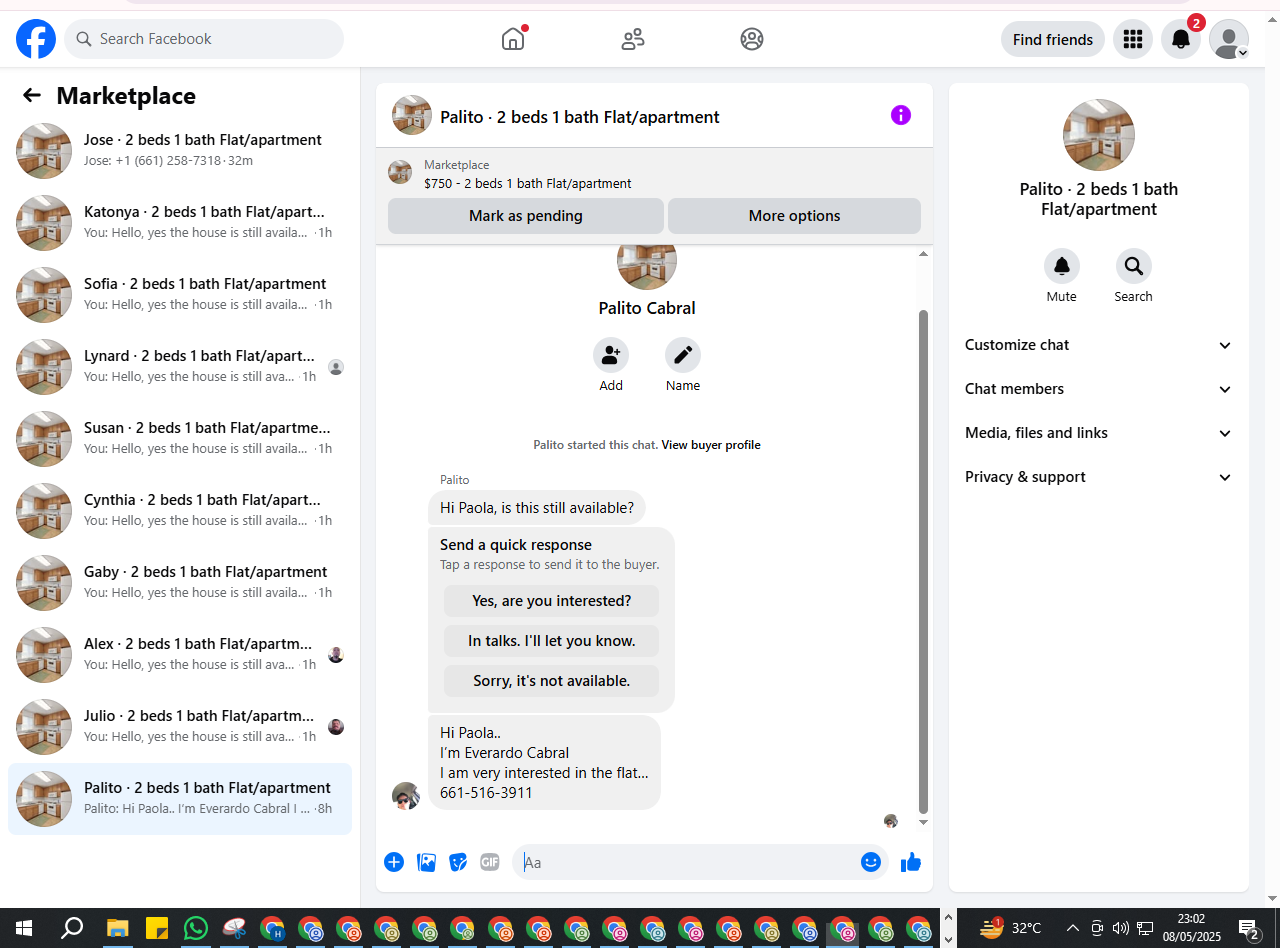Open conversation information purple icon
This screenshot has height=948, width=1280.
pos(901,115)
